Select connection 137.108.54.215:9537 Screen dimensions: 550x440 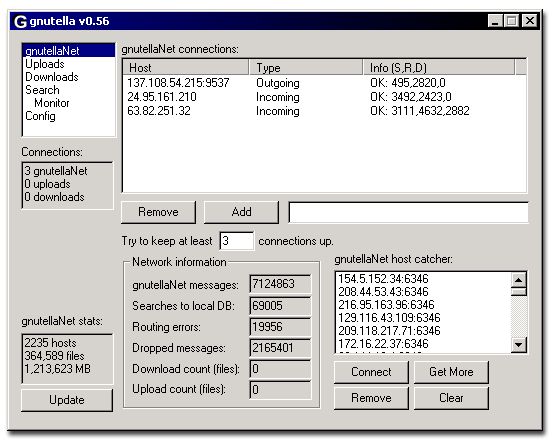(x=178, y=83)
